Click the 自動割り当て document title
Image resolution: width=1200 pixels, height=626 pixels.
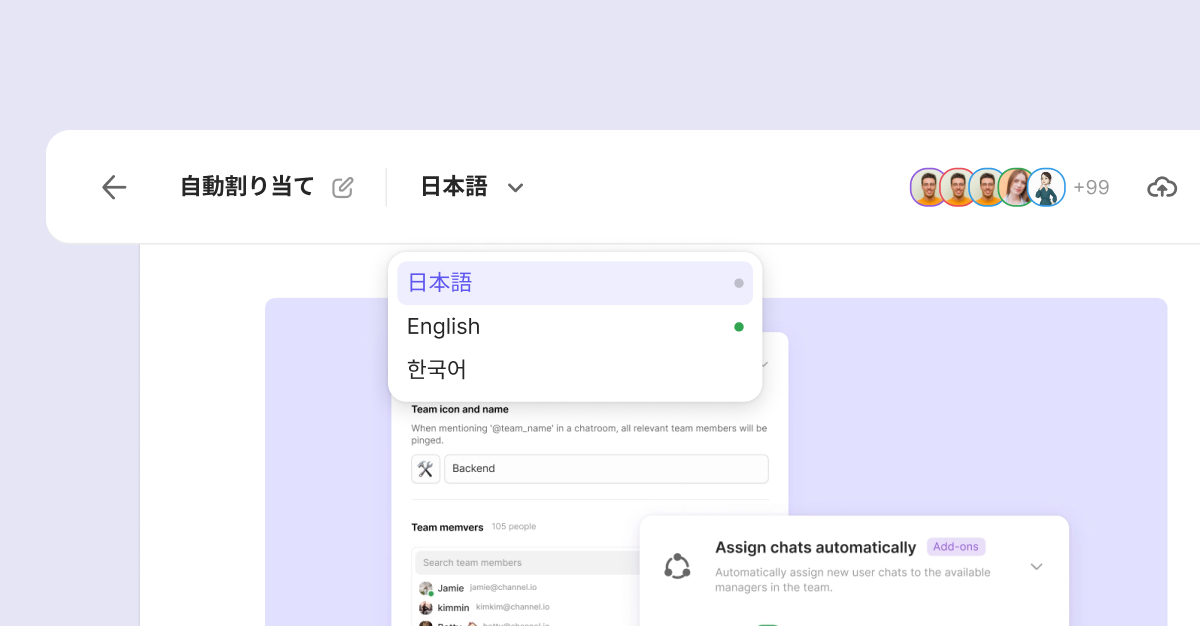(x=247, y=187)
